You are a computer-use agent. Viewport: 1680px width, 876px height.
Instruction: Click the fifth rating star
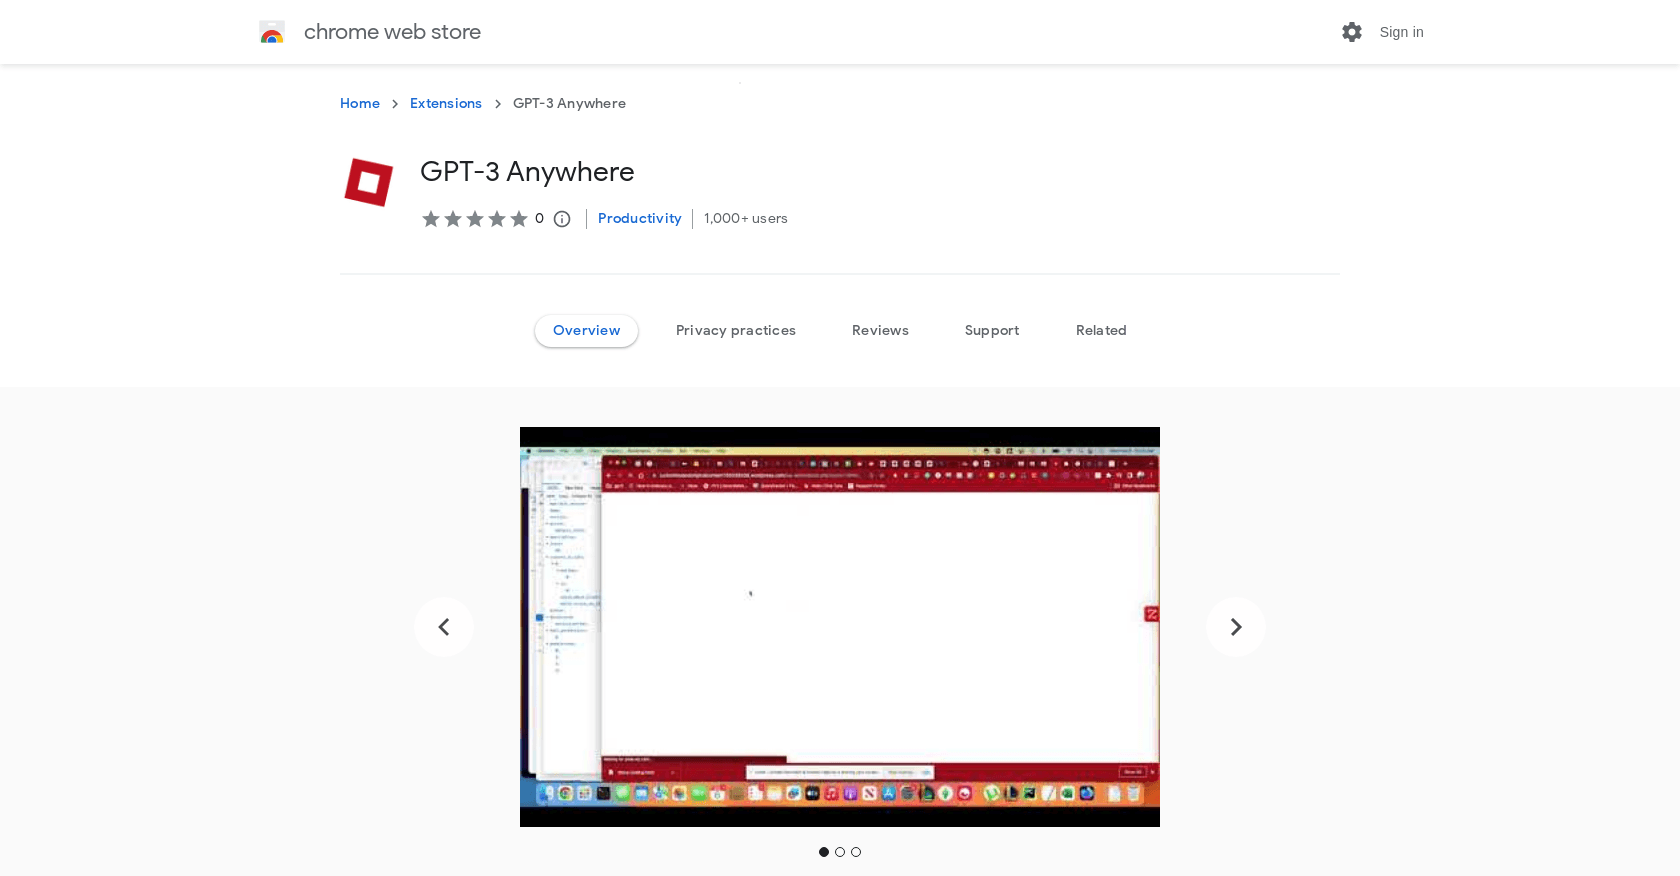(519, 219)
